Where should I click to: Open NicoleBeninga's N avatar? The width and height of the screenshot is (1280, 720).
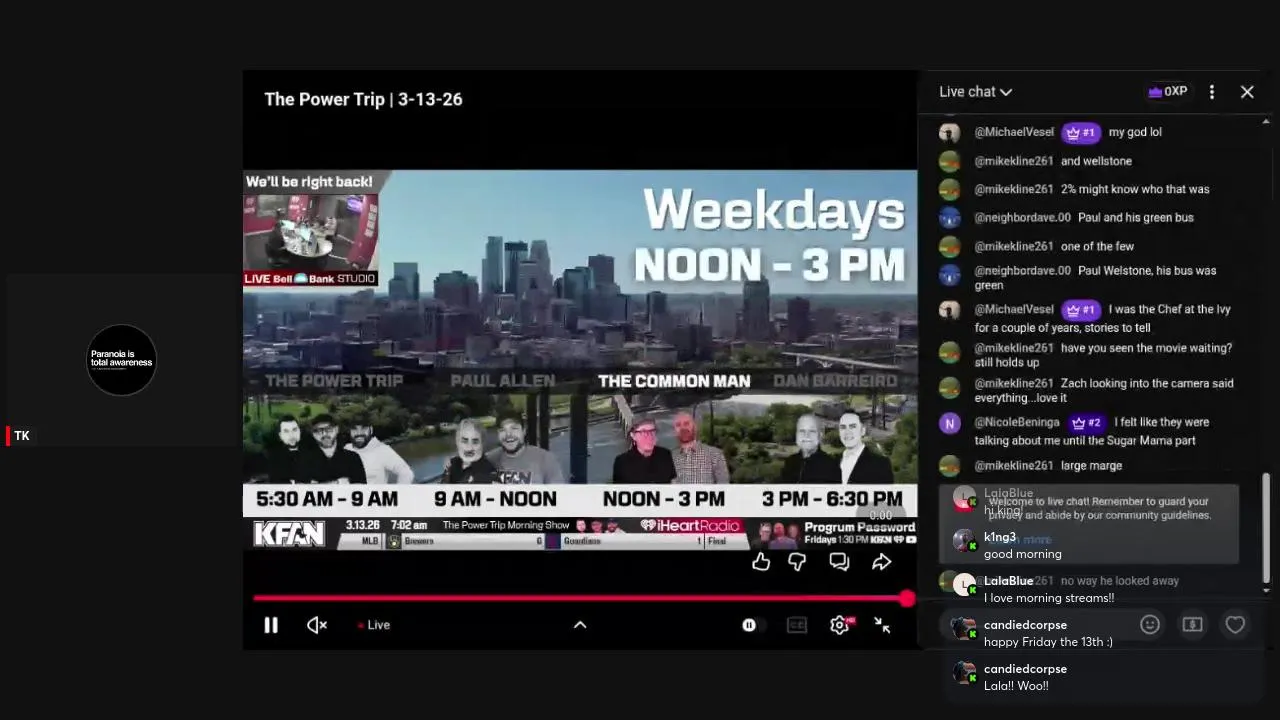coord(950,423)
